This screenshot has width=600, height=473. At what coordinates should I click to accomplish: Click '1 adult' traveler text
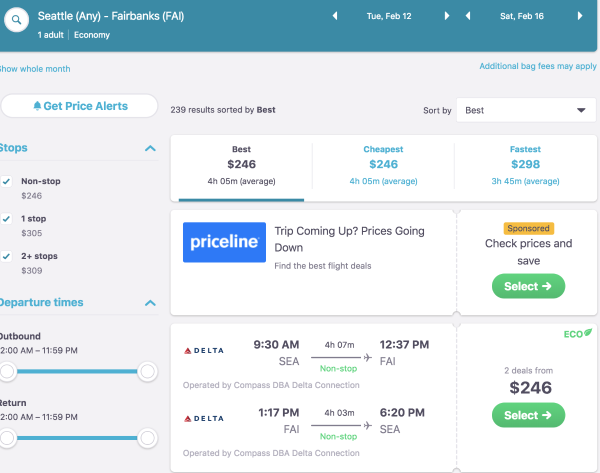(x=51, y=35)
